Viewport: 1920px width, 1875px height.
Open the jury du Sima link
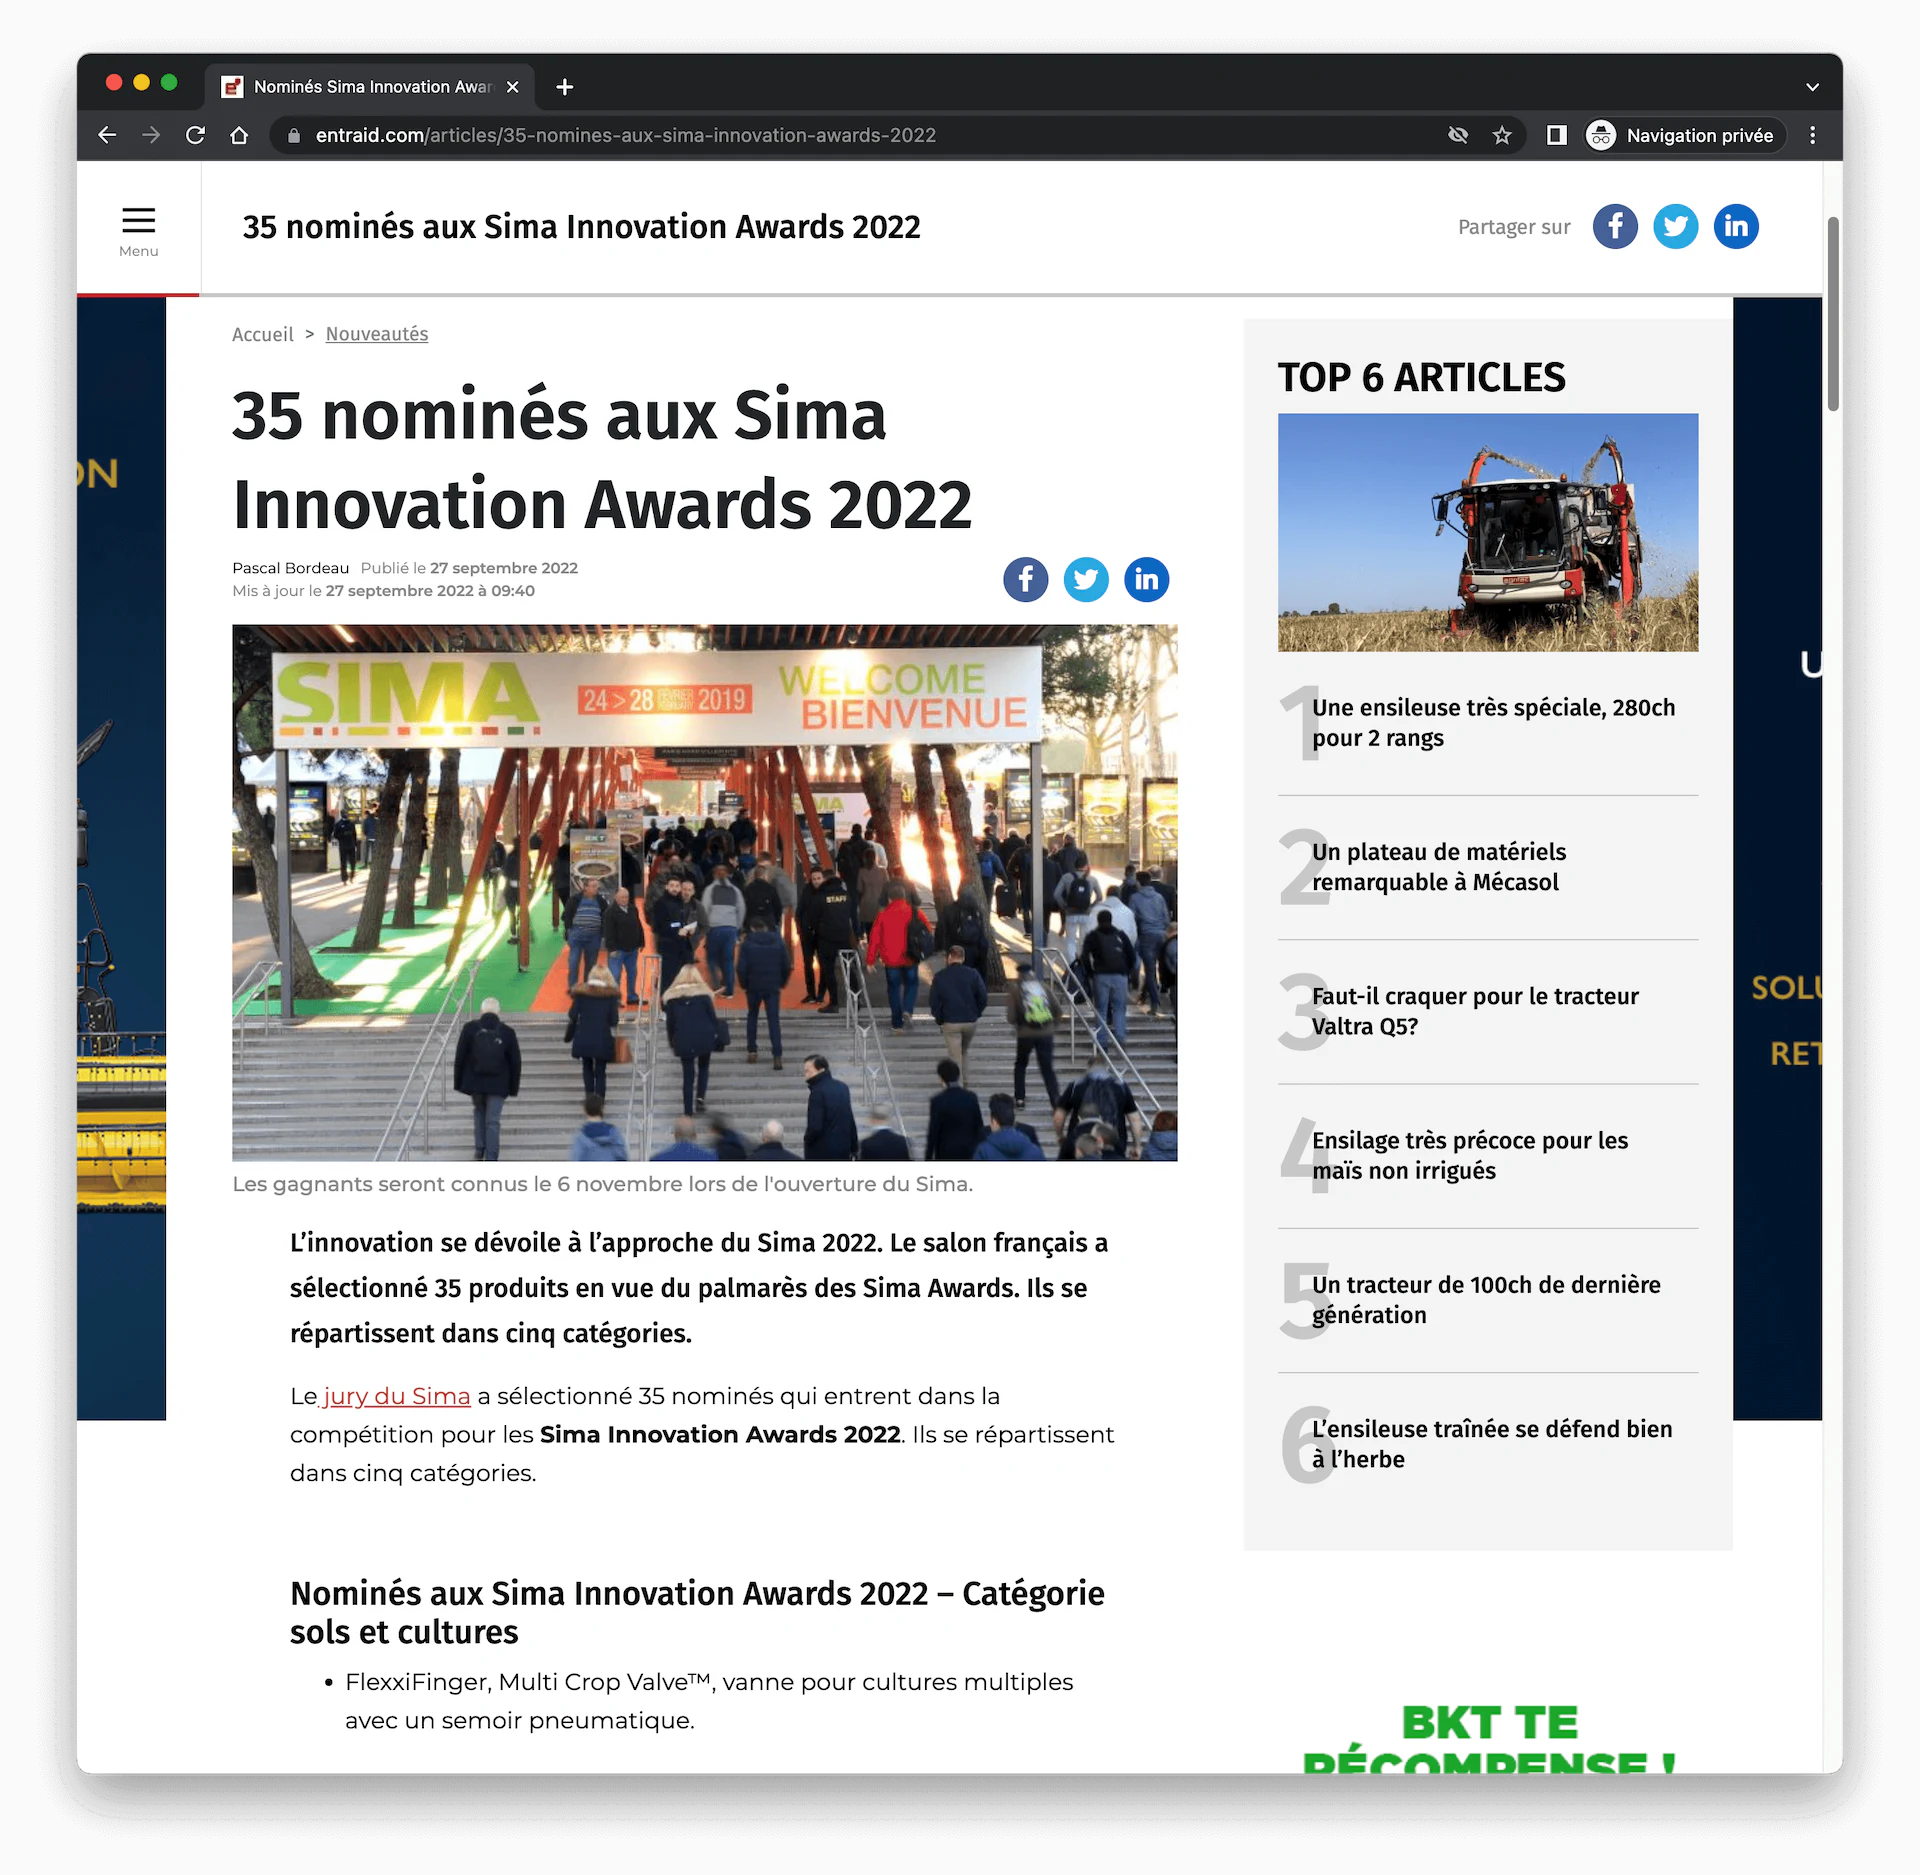click(x=396, y=1396)
